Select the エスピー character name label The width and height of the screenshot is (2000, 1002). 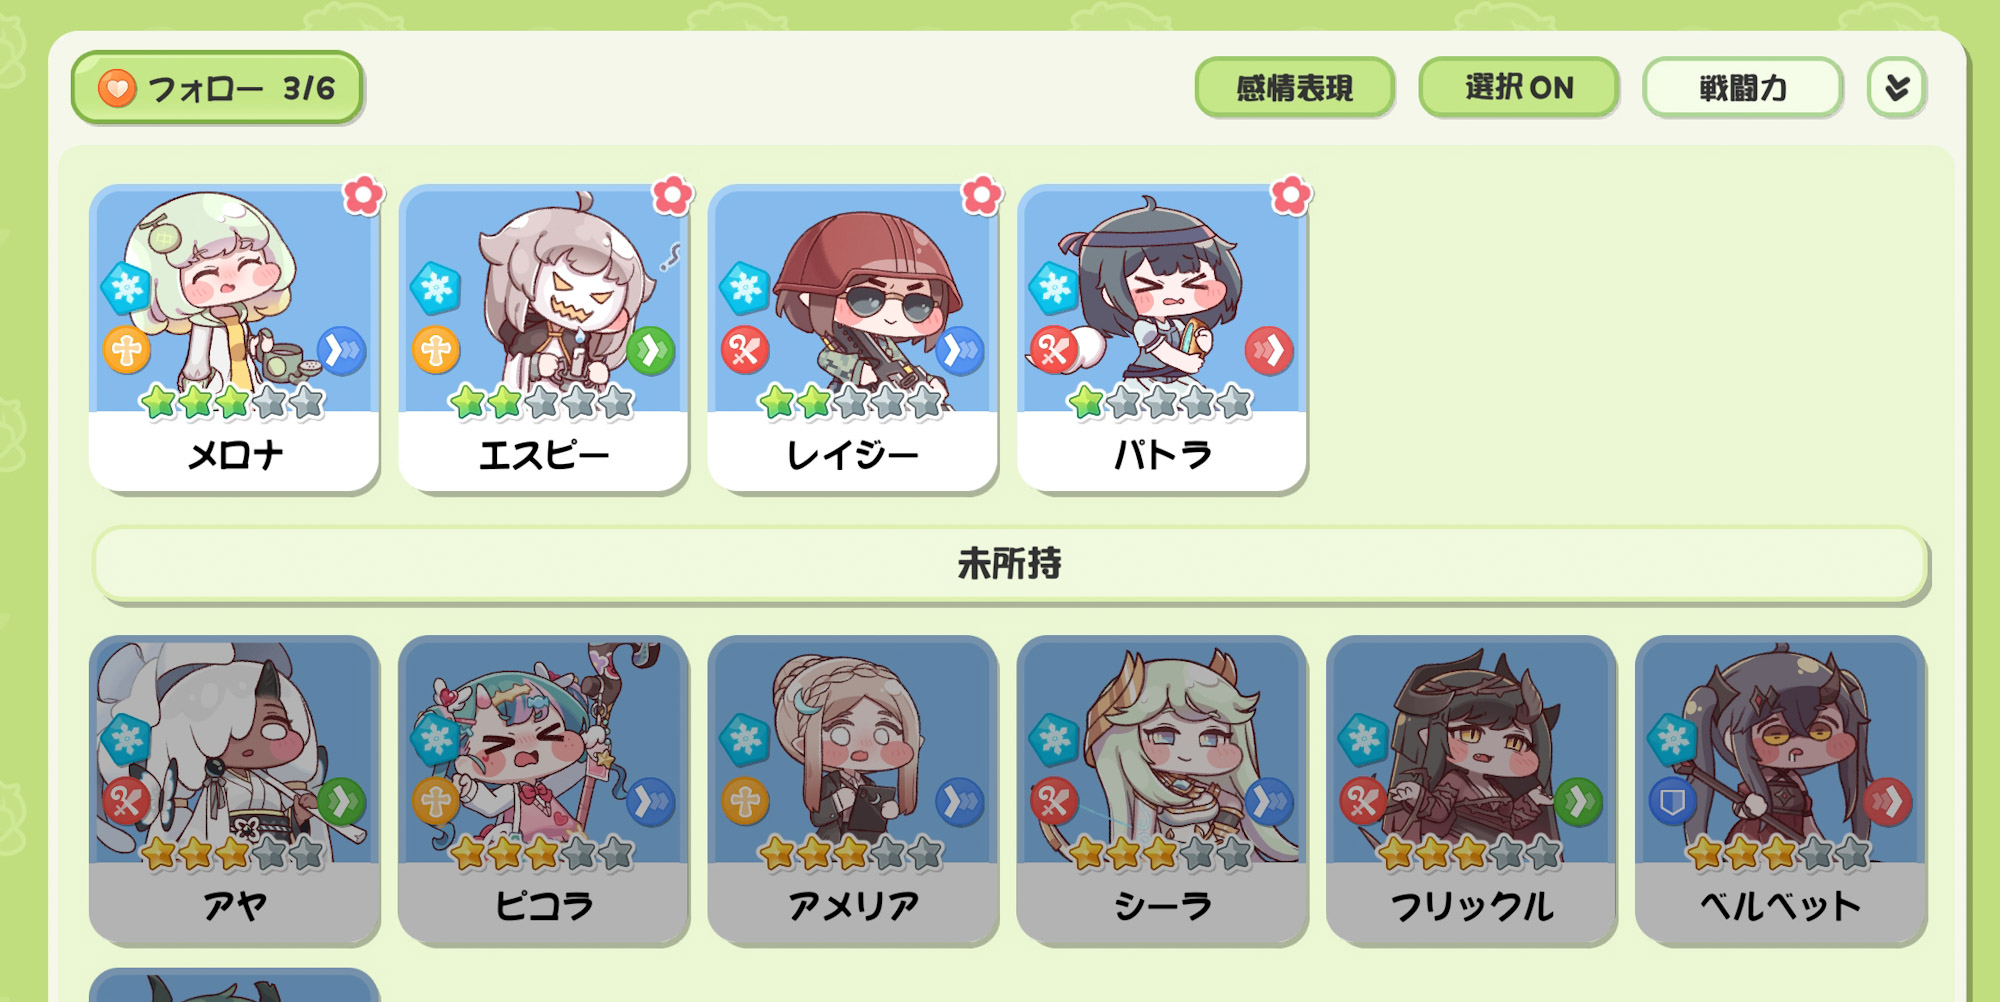click(544, 456)
